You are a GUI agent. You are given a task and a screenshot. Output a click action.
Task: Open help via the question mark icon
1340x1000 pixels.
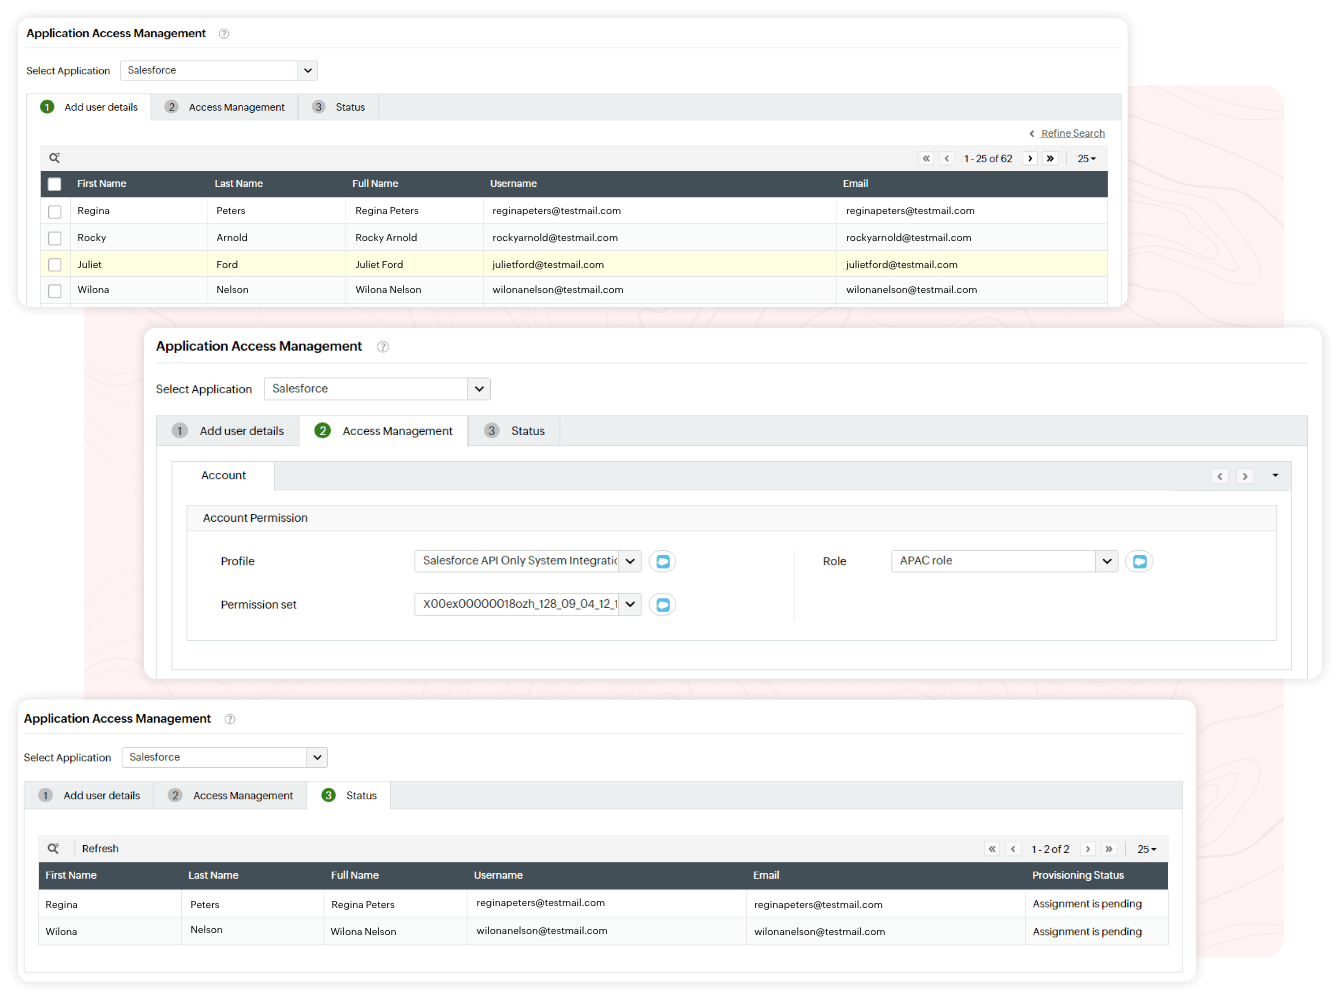[x=223, y=33]
